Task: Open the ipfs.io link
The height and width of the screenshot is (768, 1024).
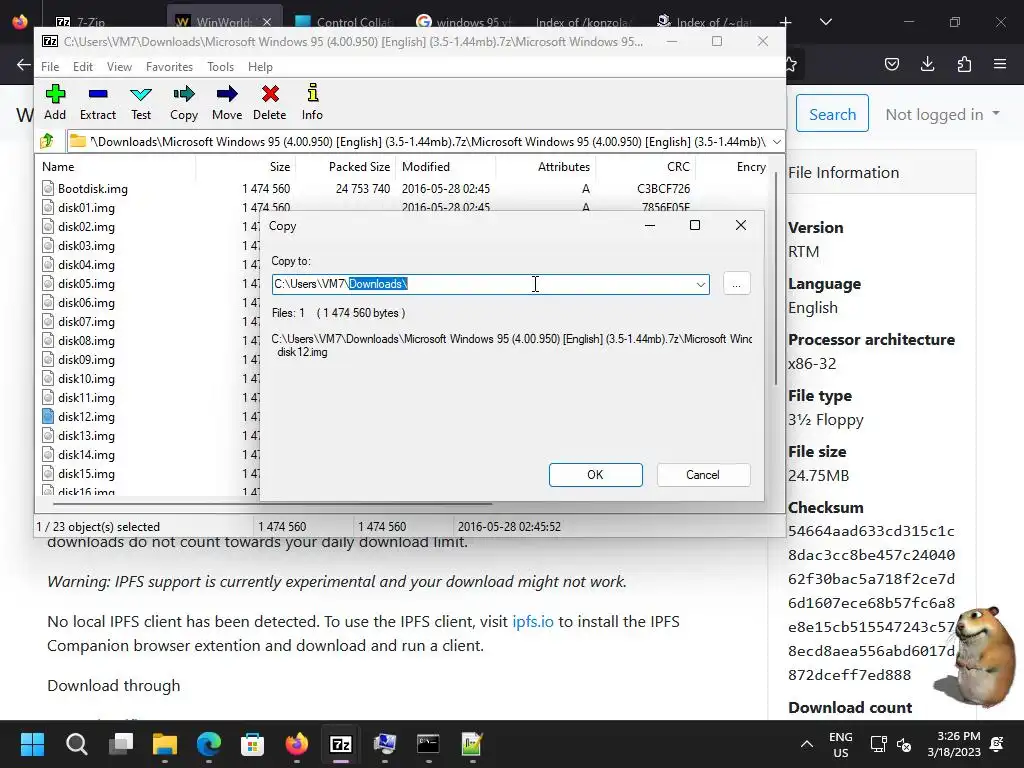Action: (532, 621)
